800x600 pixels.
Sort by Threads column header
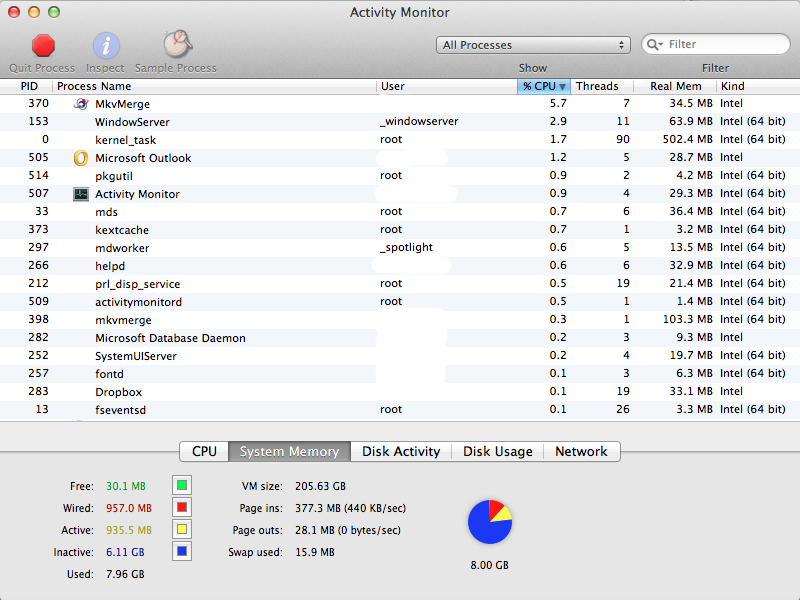coord(602,86)
